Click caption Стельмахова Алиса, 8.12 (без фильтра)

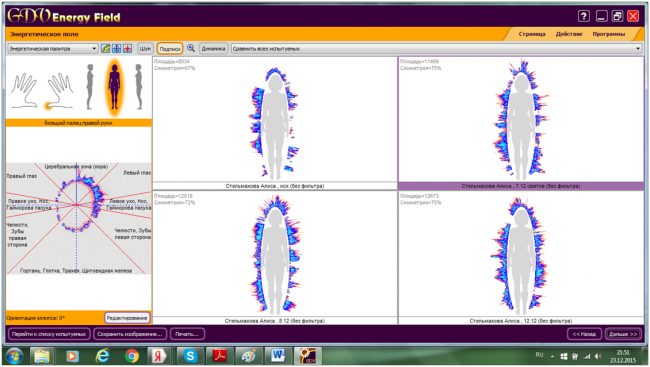coord(275,321)
